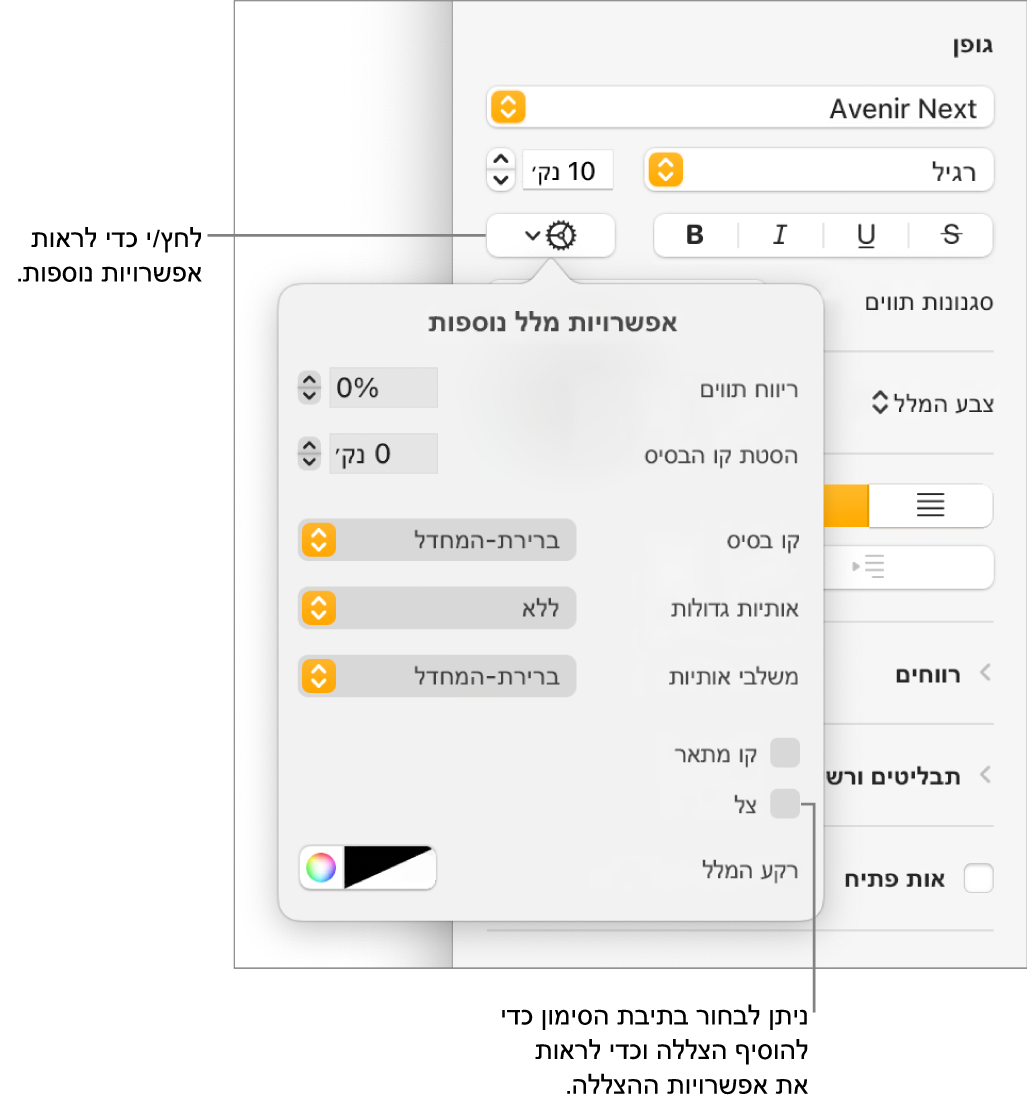Image resolution: width=1027 pixels, height=1101 pixels.
Task: Open the color wheel for text background
Action: click(x=322, y=868)
